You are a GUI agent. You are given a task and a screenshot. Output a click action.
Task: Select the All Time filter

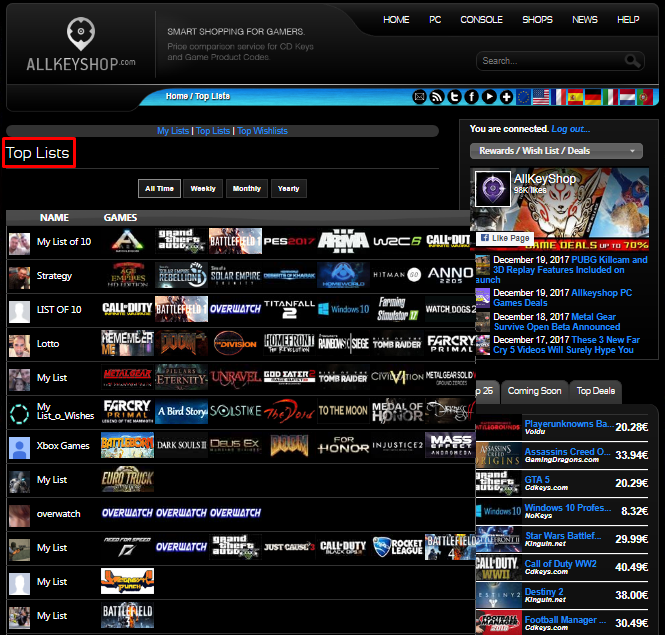point(159,188)
